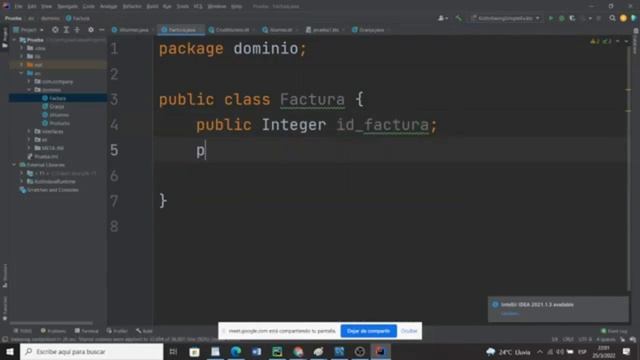Image resolution: width=640 pixels, height=360 pixels.
Task: Click UTF-8 encoding in status bar
Action: 584,339
